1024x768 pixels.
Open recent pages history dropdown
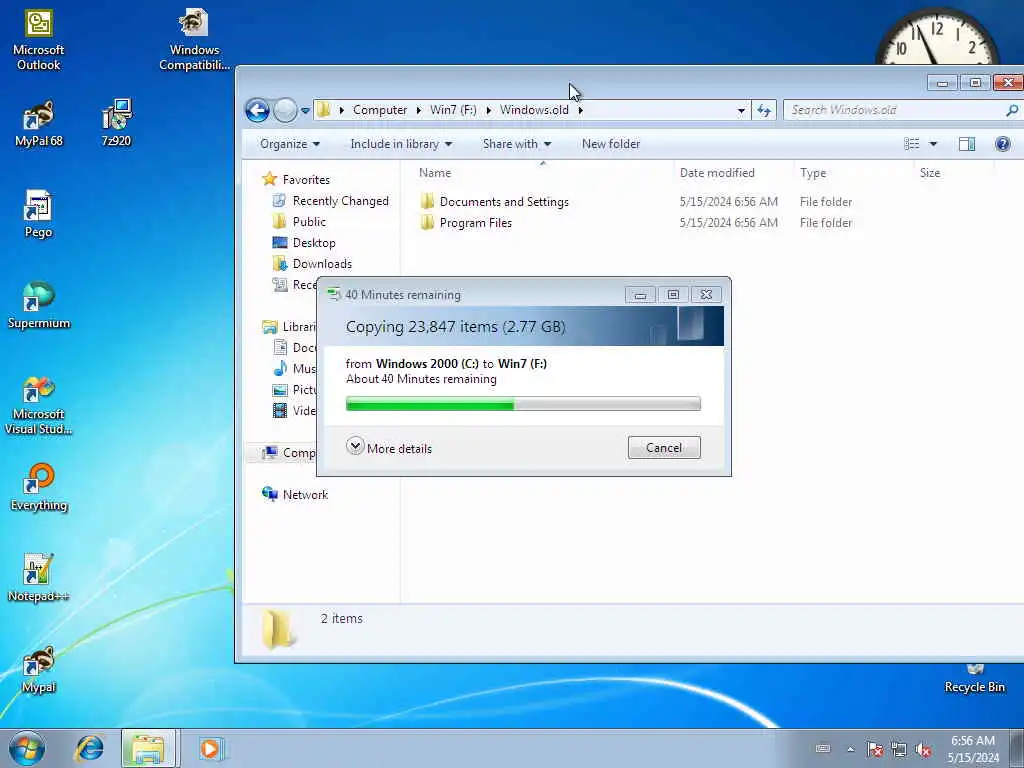tap(305, 110)
